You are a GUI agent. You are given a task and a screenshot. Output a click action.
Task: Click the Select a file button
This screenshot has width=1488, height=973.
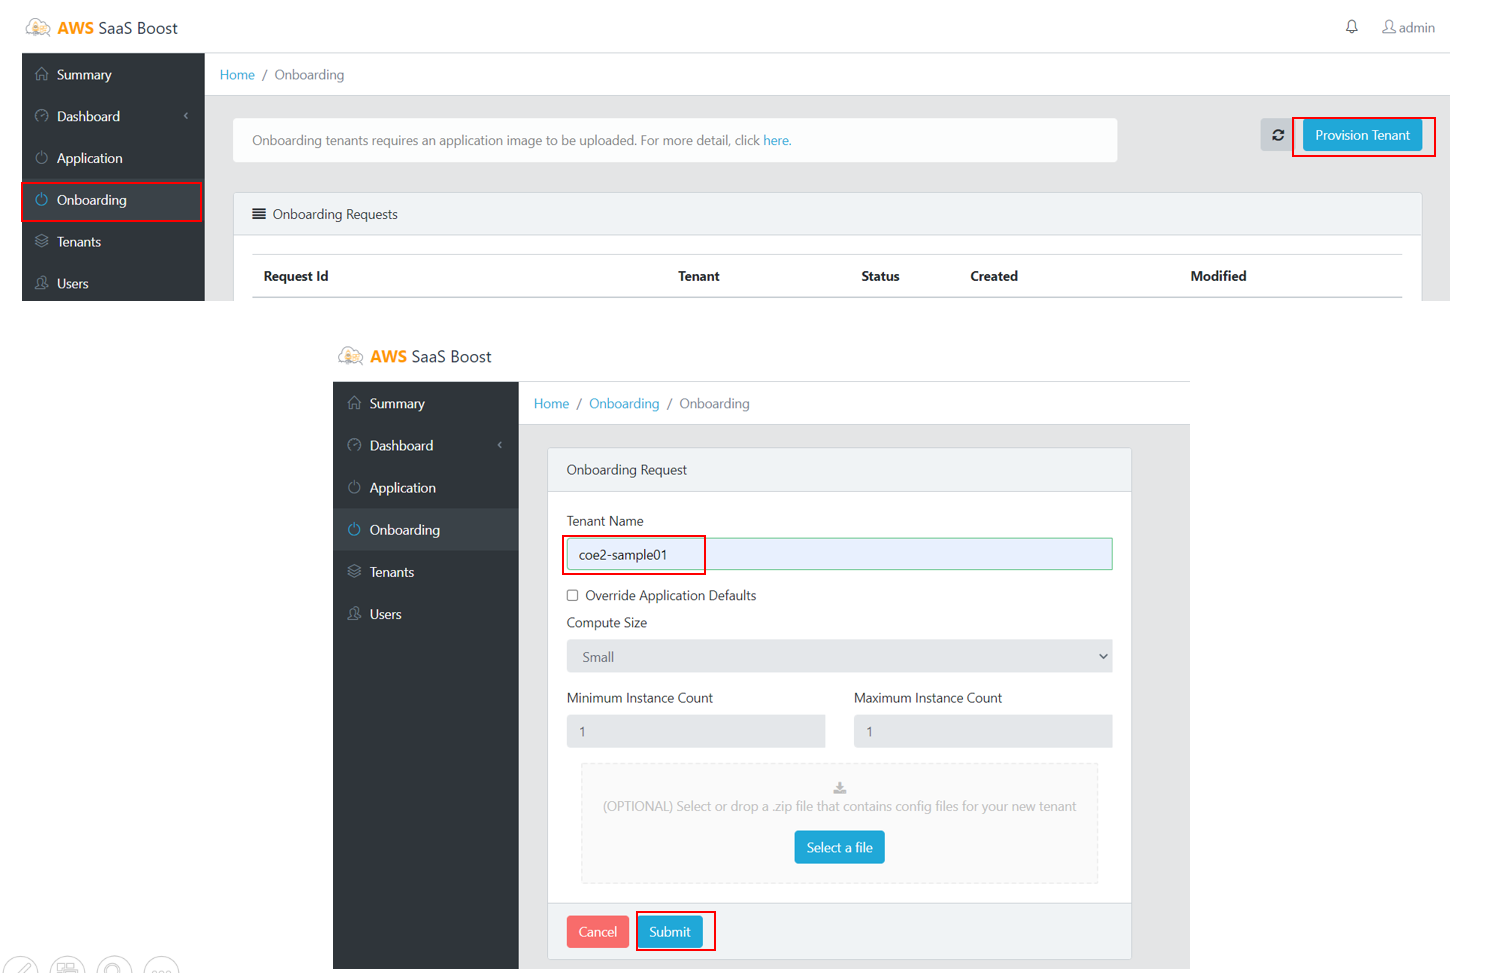tap(839, 847)
